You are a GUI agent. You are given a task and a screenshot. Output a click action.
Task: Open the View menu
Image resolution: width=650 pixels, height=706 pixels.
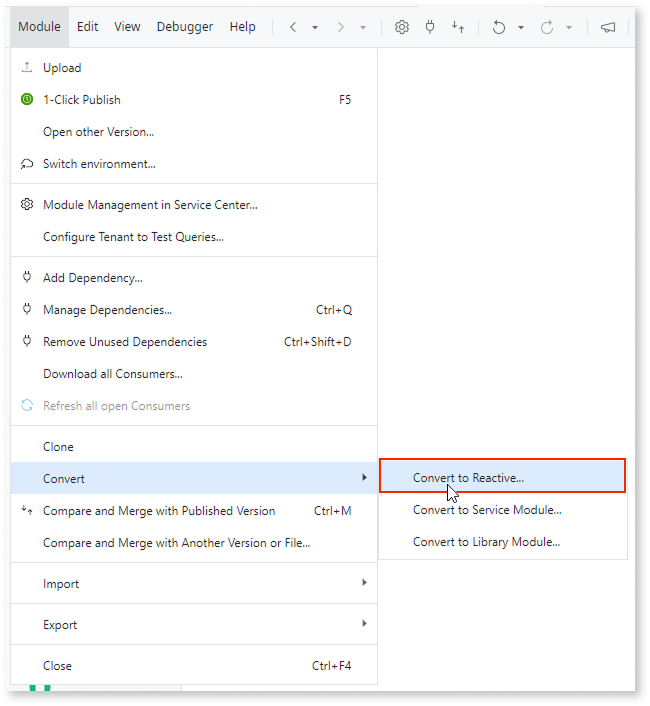pos(127,27)
